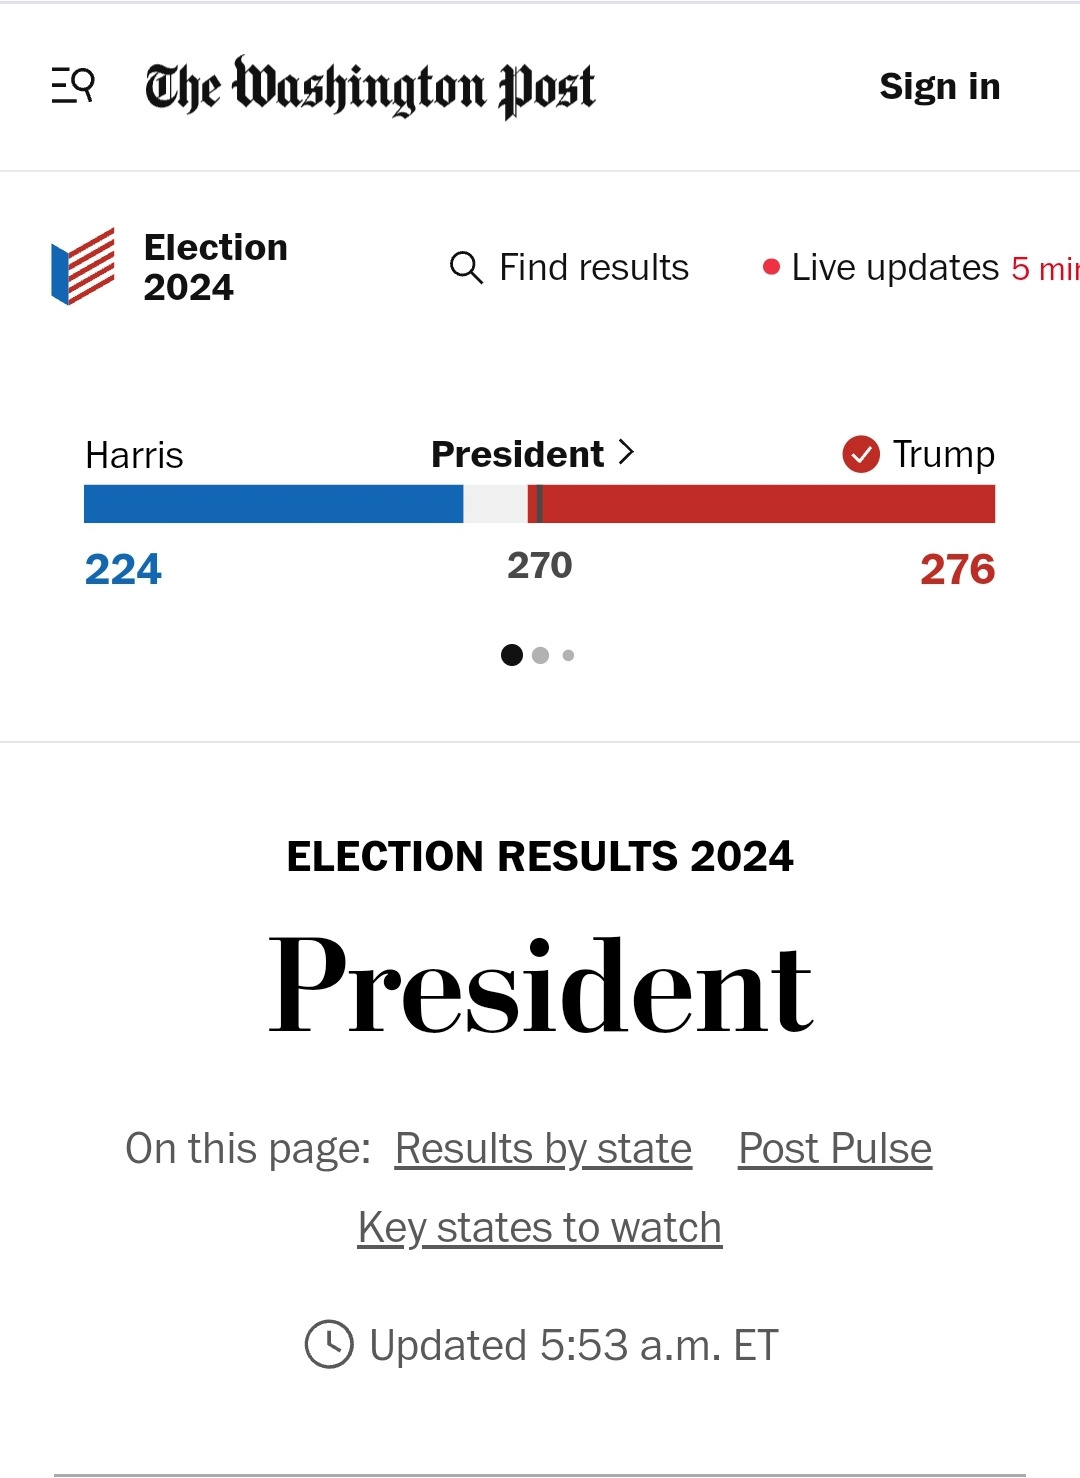This screenshot has height=1478, width=1080.
Task: Select the third carousel dot
Action: tap(569, 655)
